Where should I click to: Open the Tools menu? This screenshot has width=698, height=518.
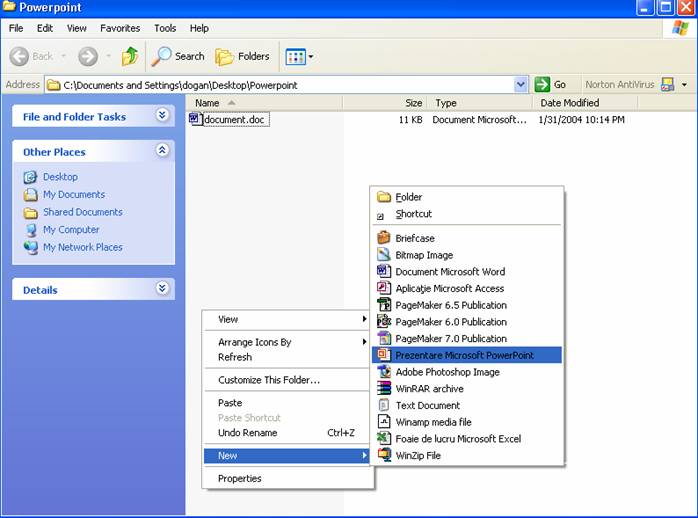pyautogui.click(x=165, y=28)
